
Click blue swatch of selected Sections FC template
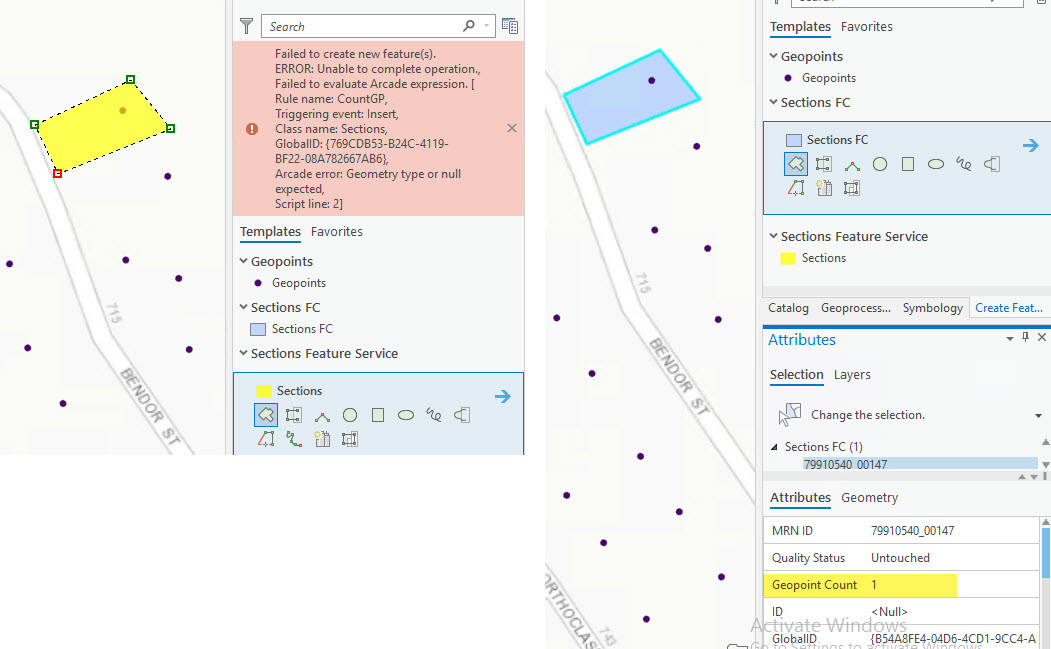coord(794,140)
